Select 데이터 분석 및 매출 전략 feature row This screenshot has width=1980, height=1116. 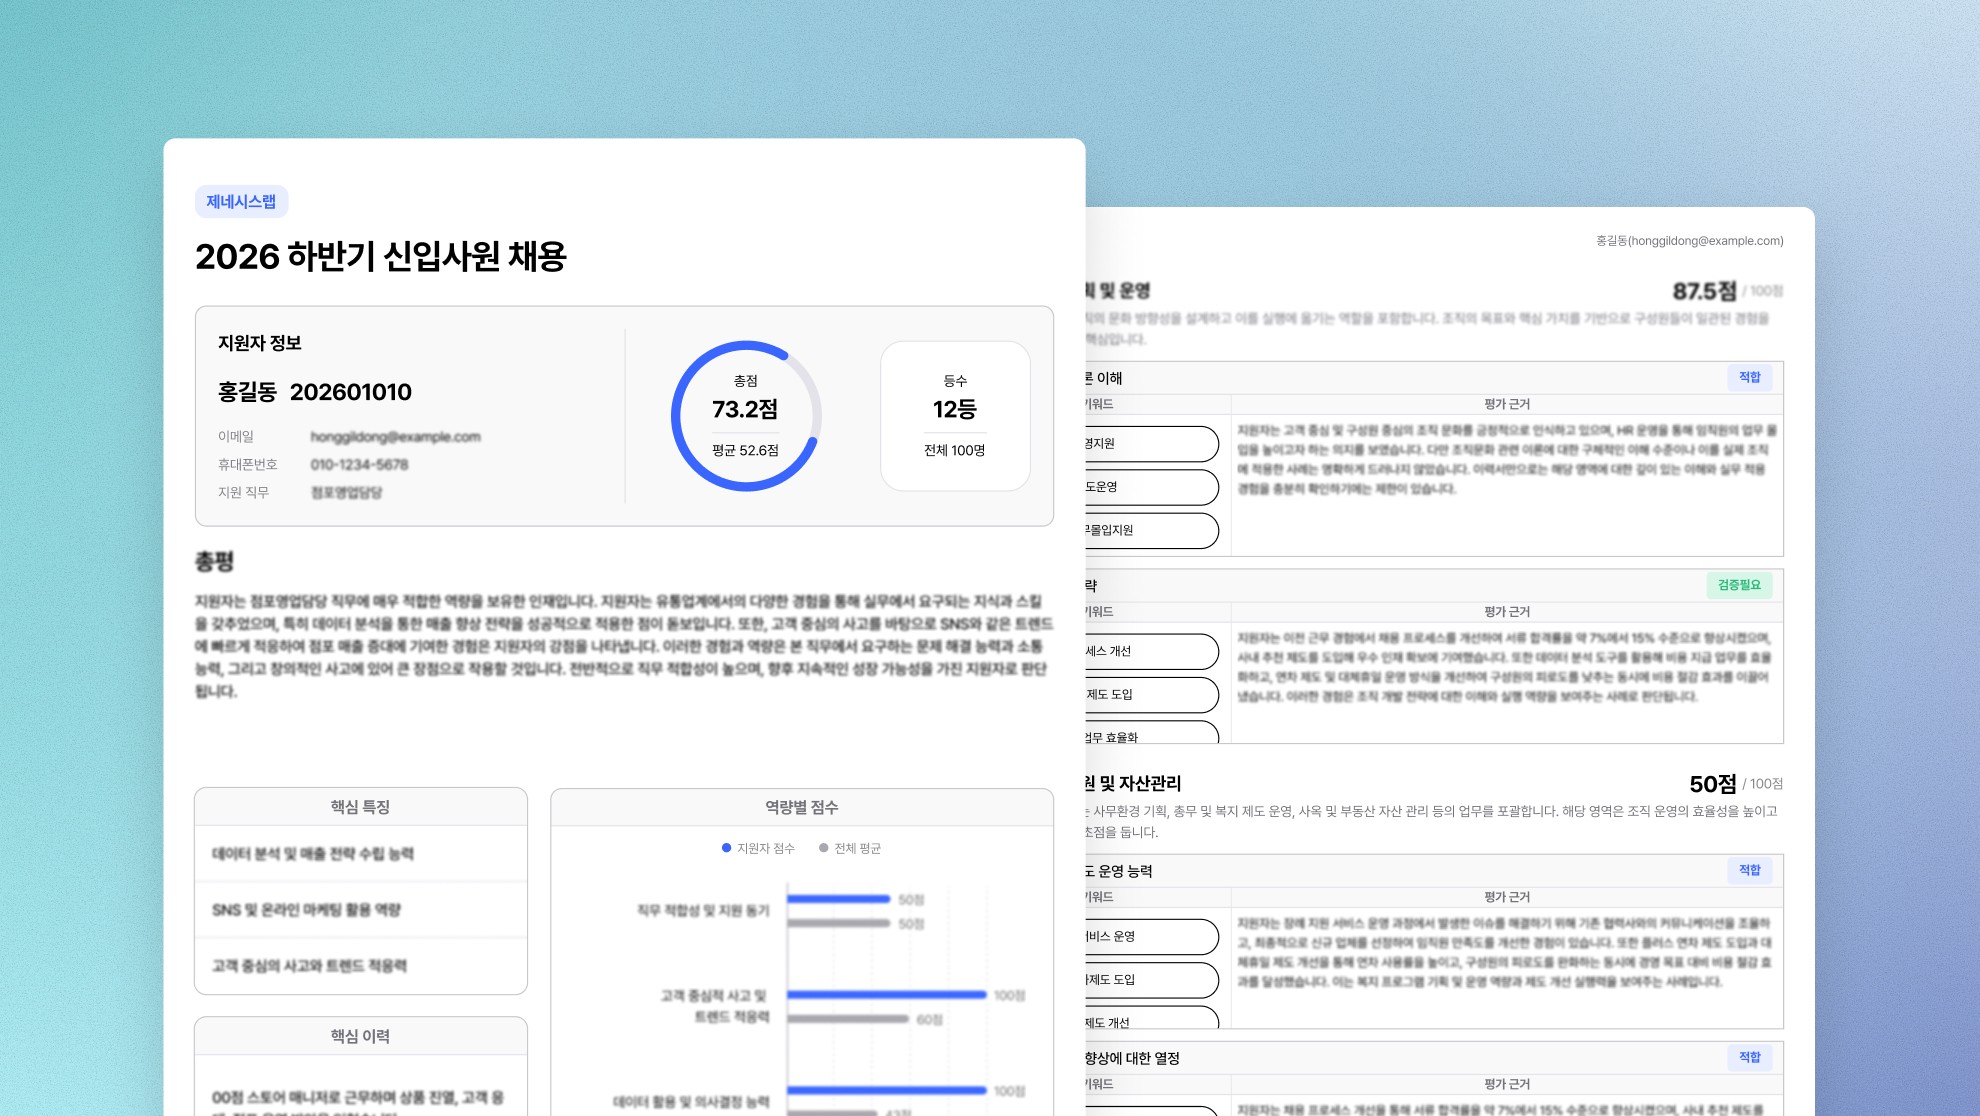[313, 854]
